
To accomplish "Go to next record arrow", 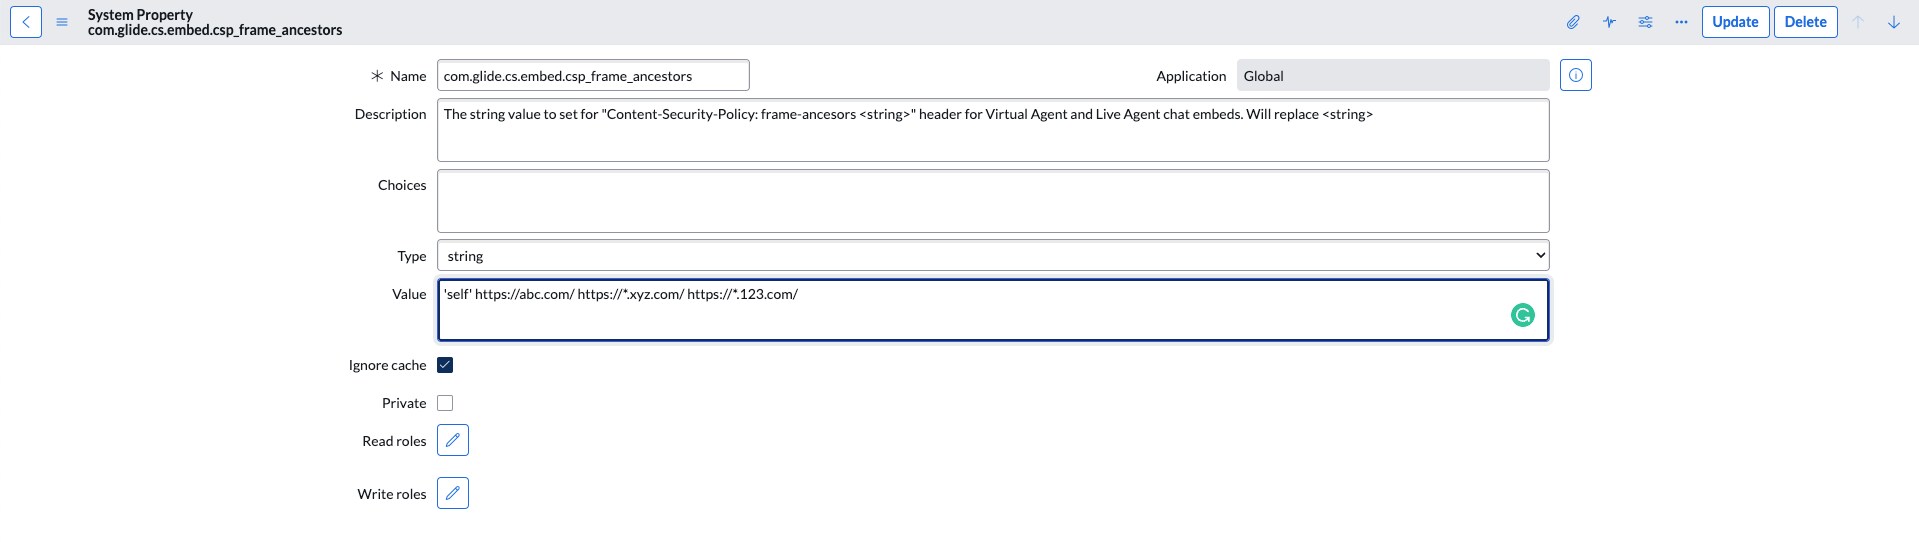I will tap(1894, 22).
